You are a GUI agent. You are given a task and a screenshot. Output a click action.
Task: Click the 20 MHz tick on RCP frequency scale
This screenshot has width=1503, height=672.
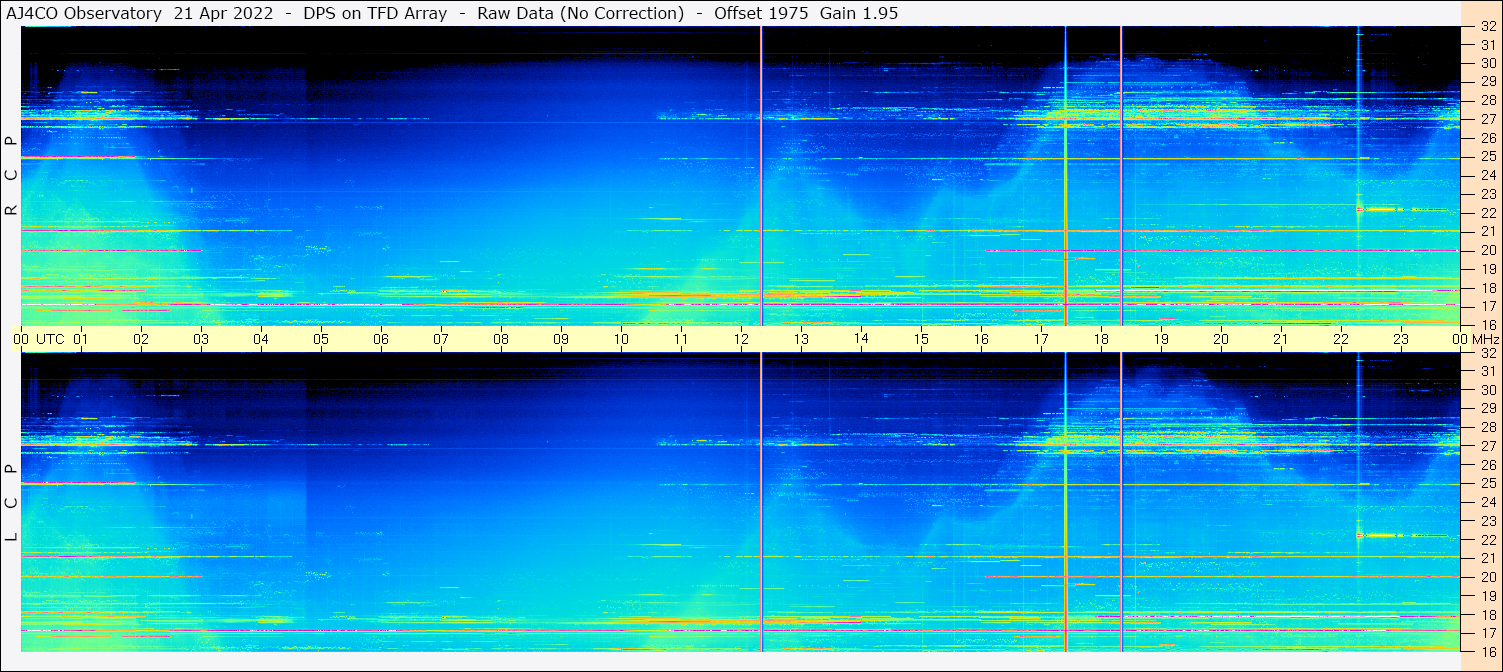pyautogui.click(x=1488, y=250)
